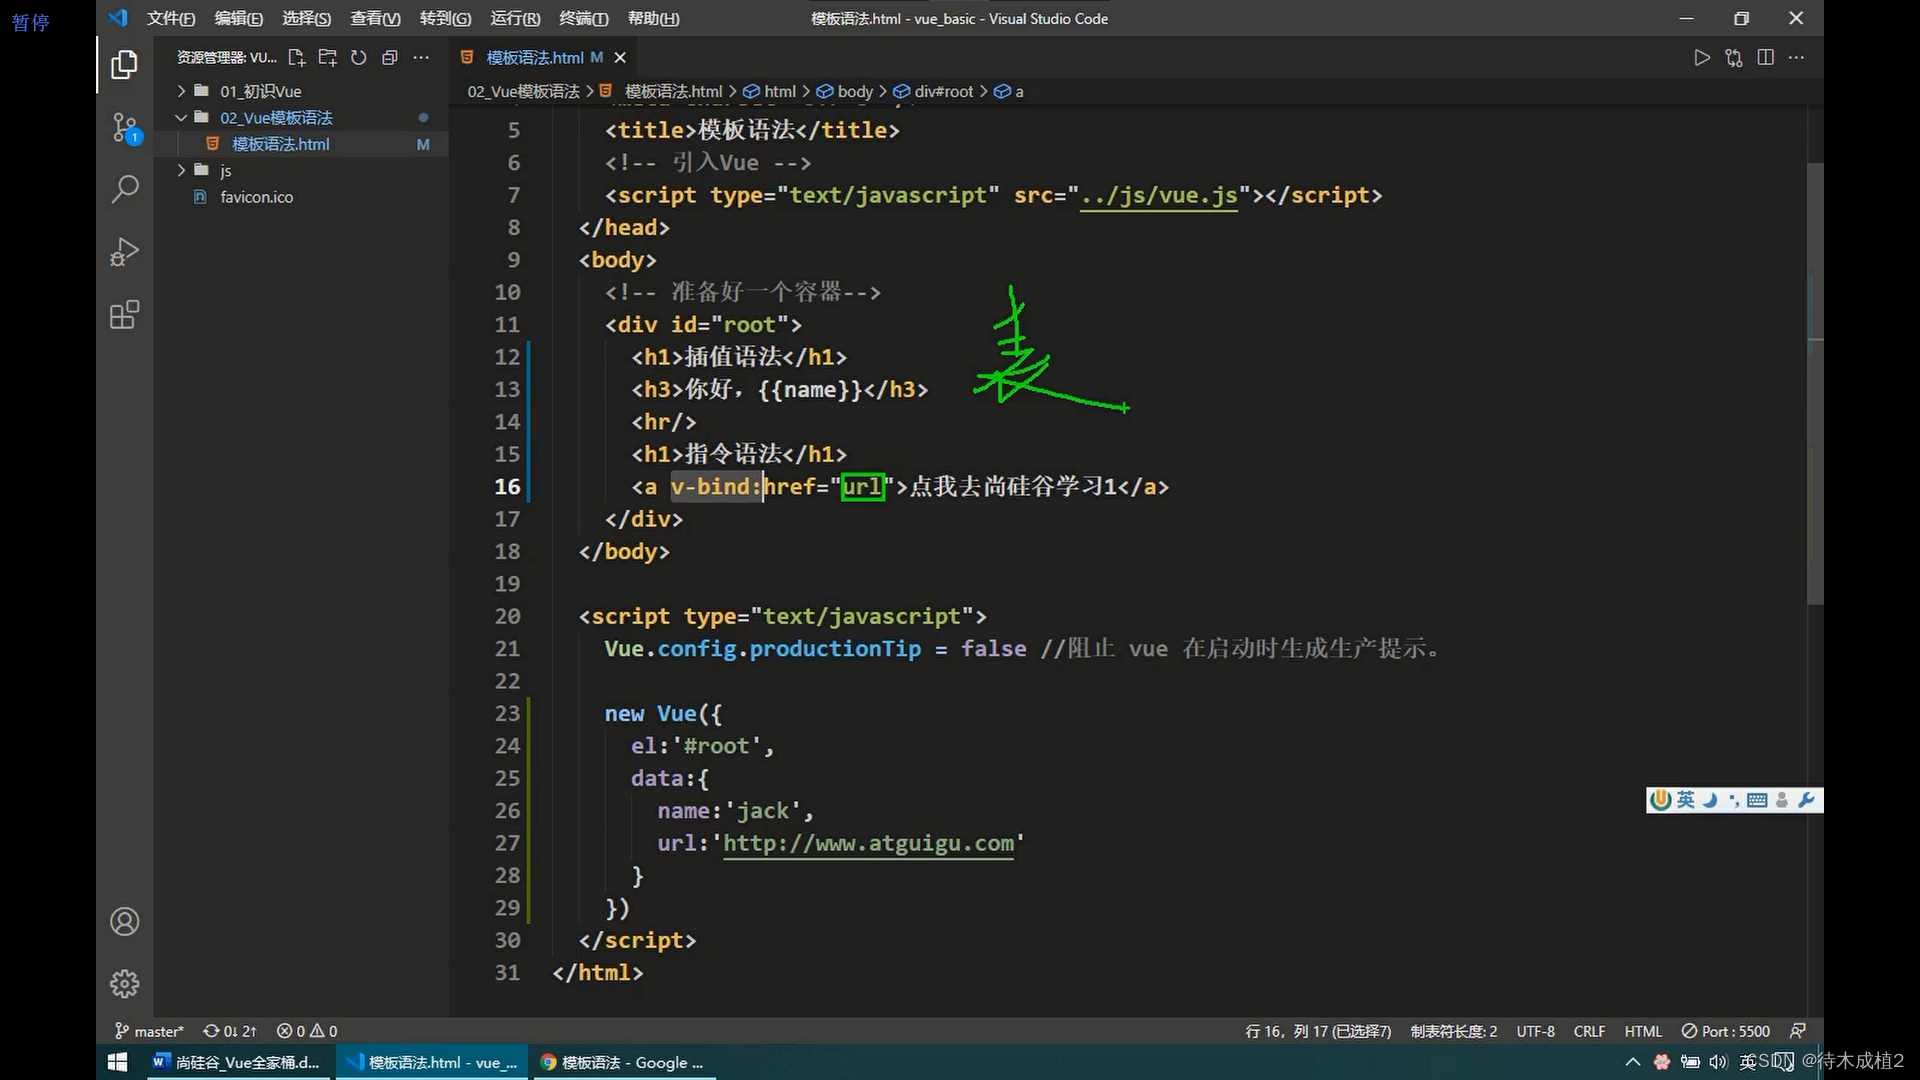
Task: Open the 文件(F) menu
Action: tap(171, 18)
